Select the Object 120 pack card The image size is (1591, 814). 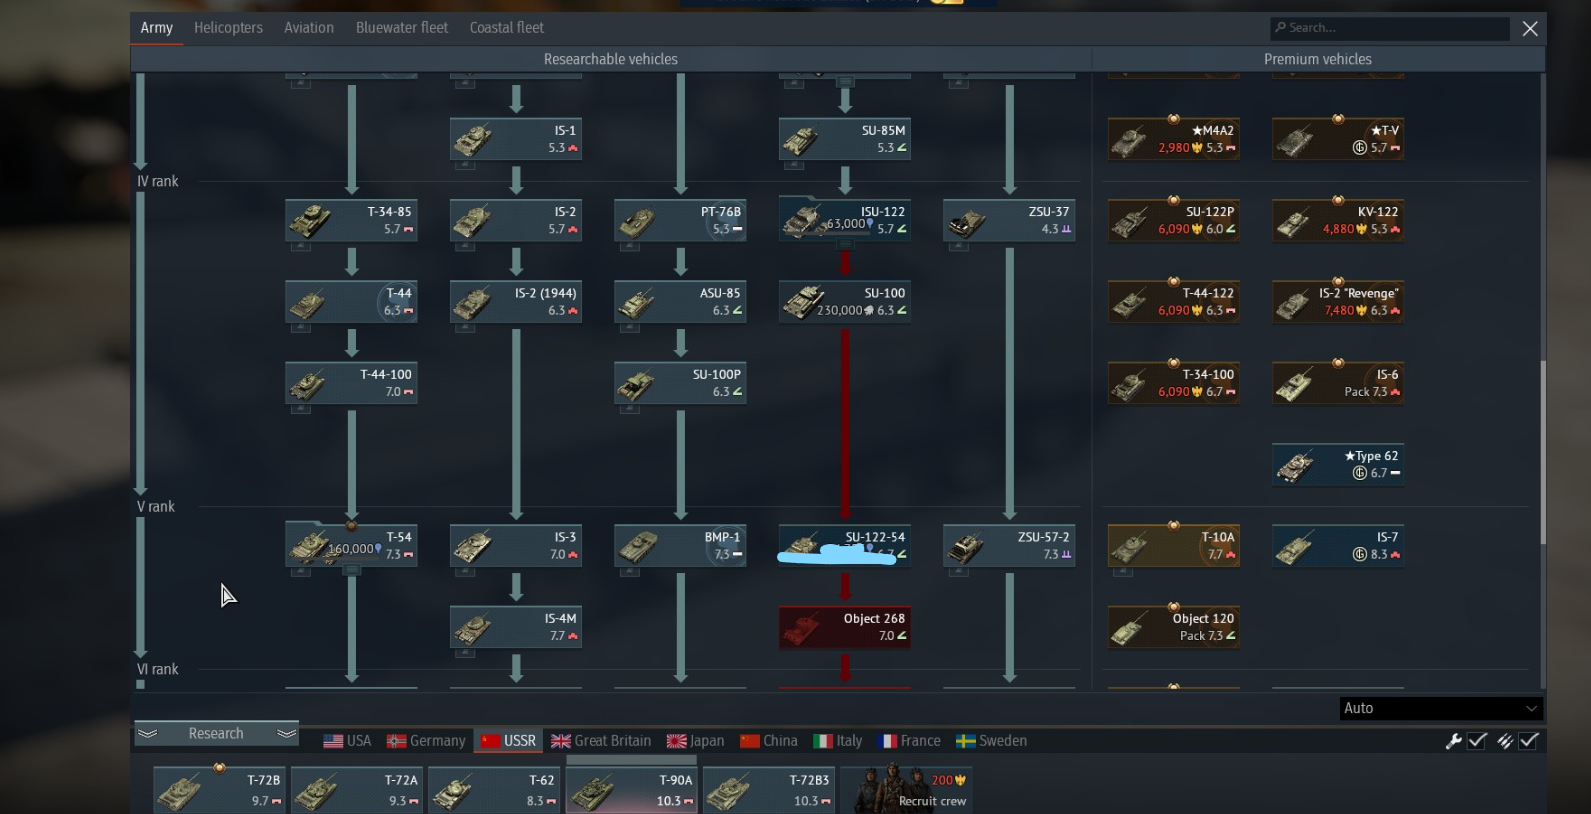(1174, 627)
